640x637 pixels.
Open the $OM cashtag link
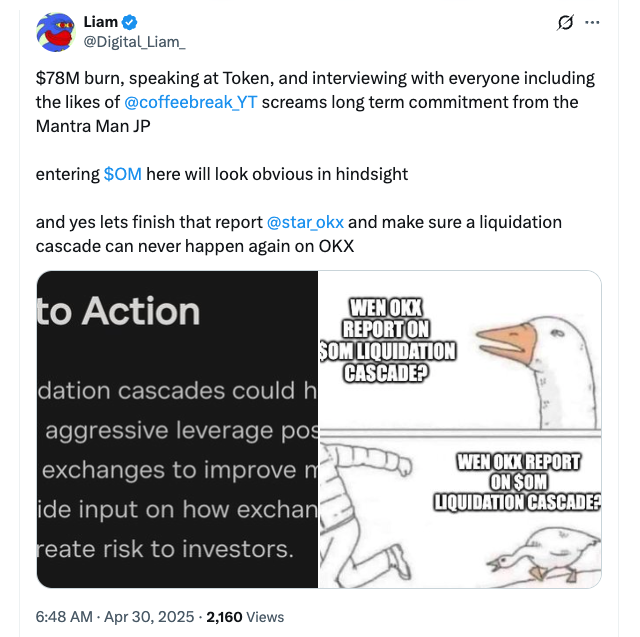122,174
